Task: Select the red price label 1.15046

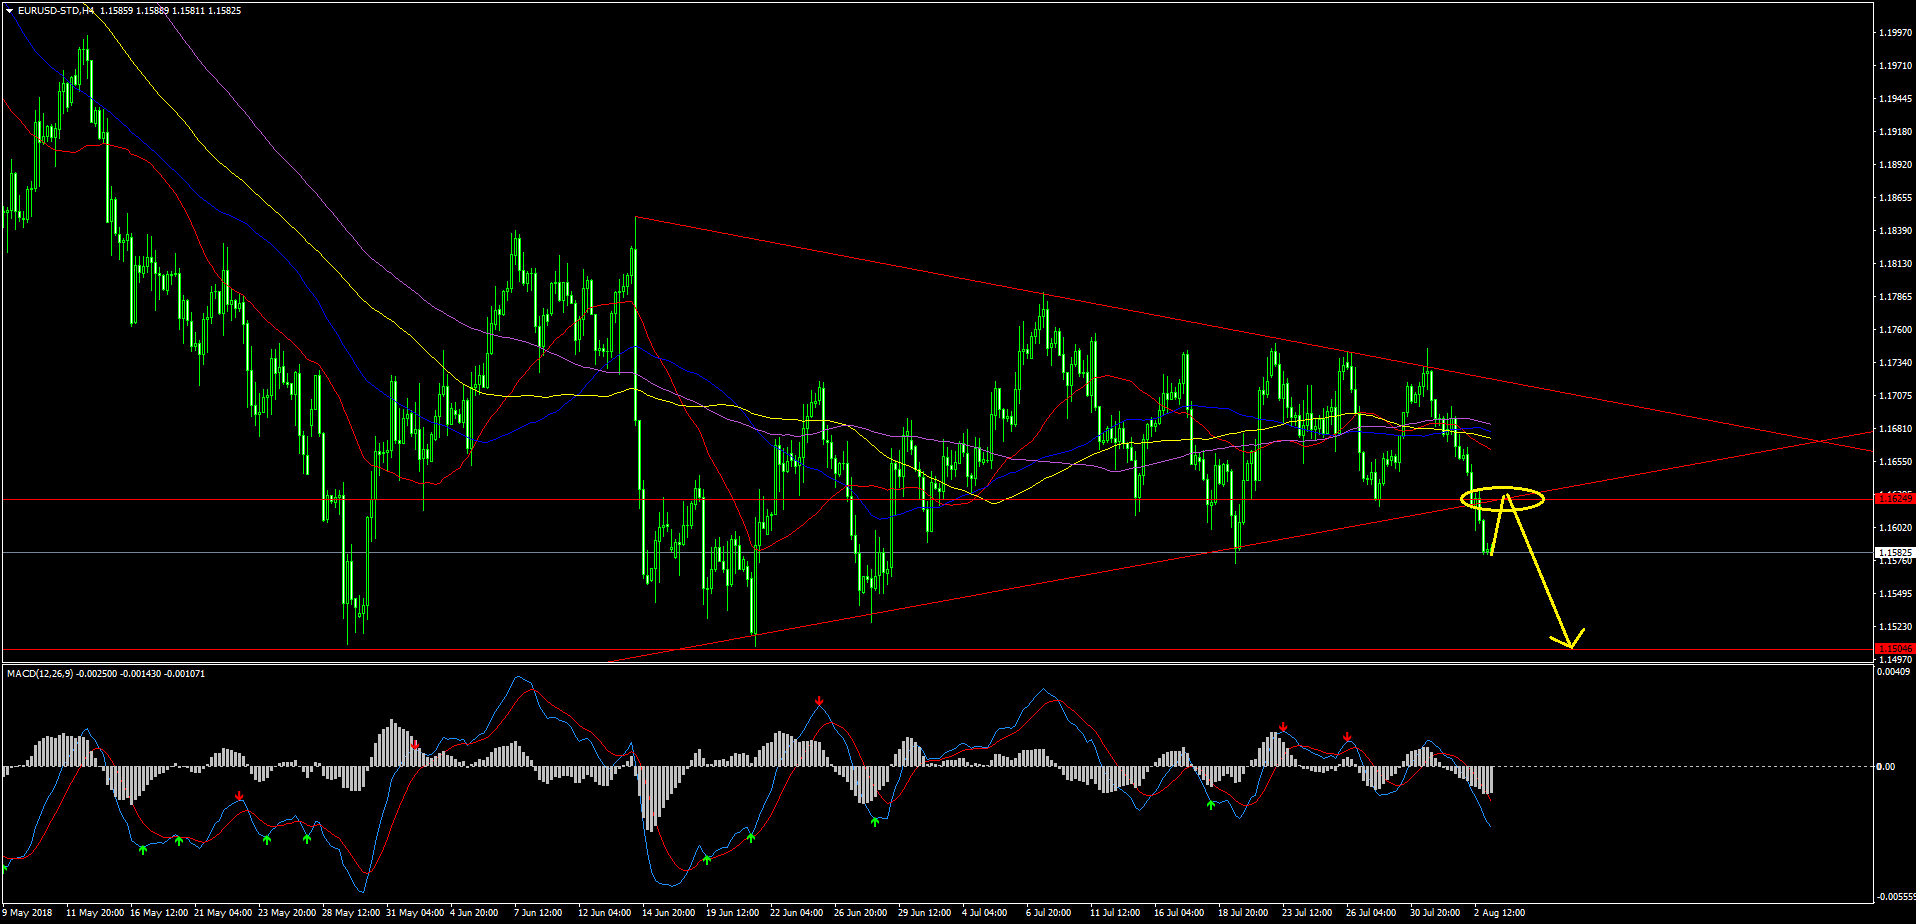Action: click(x=1895, y=649)
